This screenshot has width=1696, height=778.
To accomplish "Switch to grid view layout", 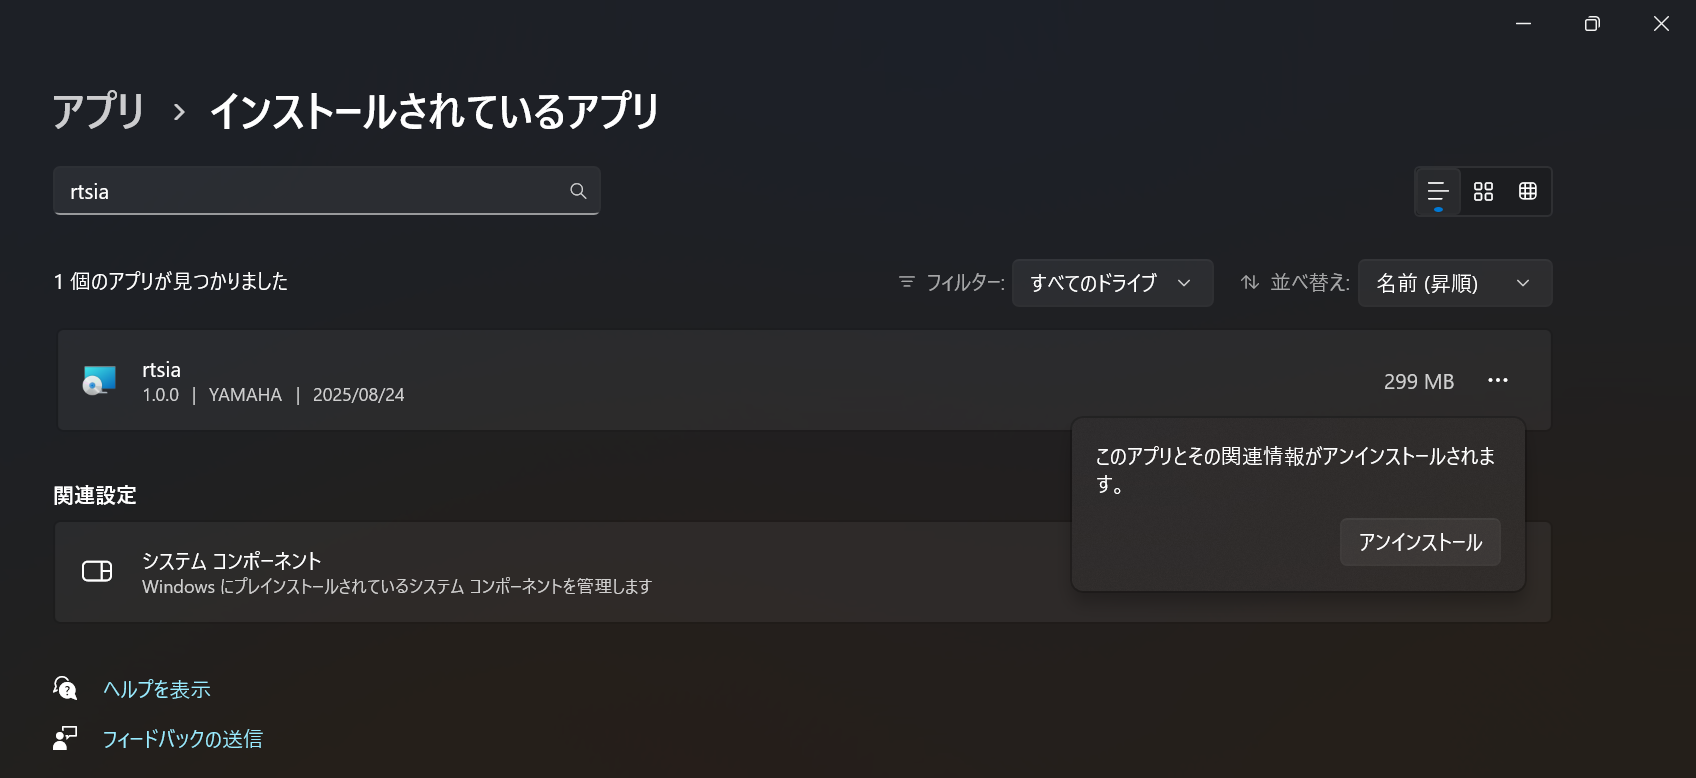I will click(x=1527, y=190).
